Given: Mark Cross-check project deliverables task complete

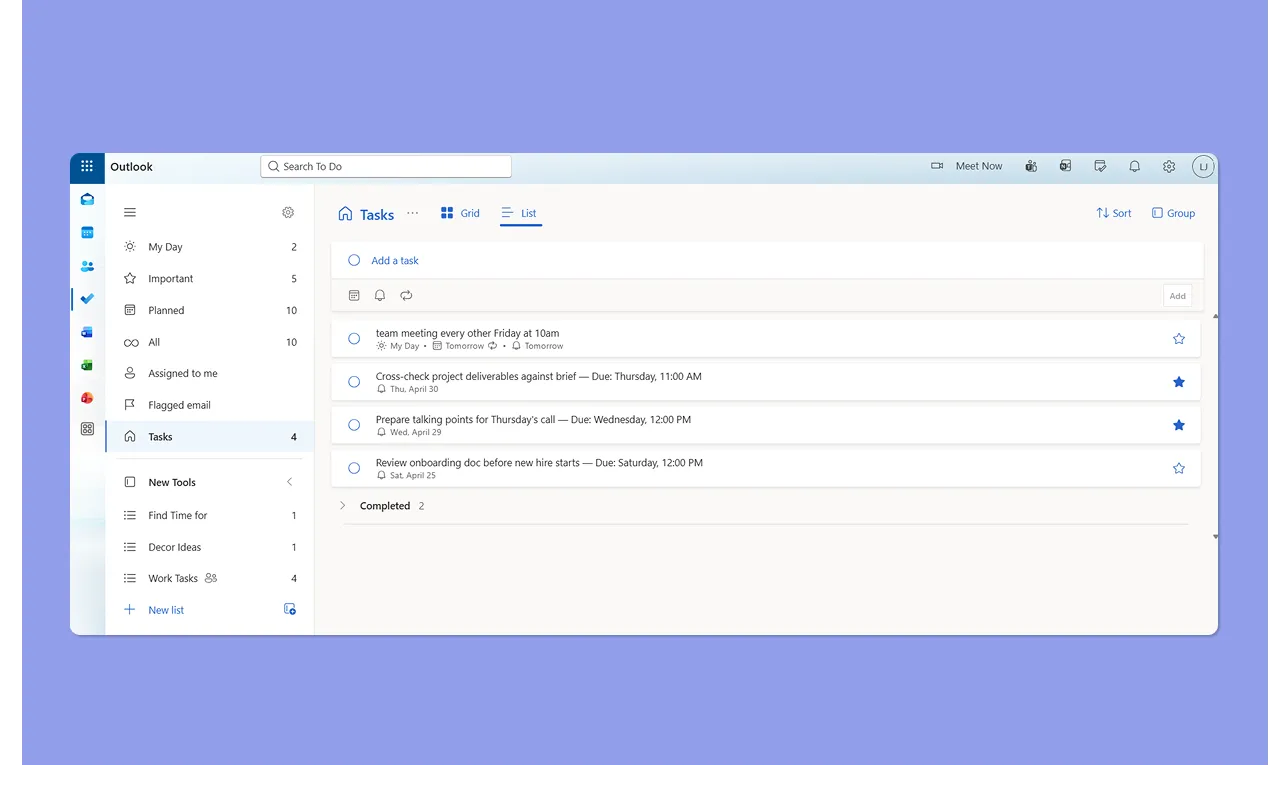Looking at the screenshot, I should pos(354,382).
